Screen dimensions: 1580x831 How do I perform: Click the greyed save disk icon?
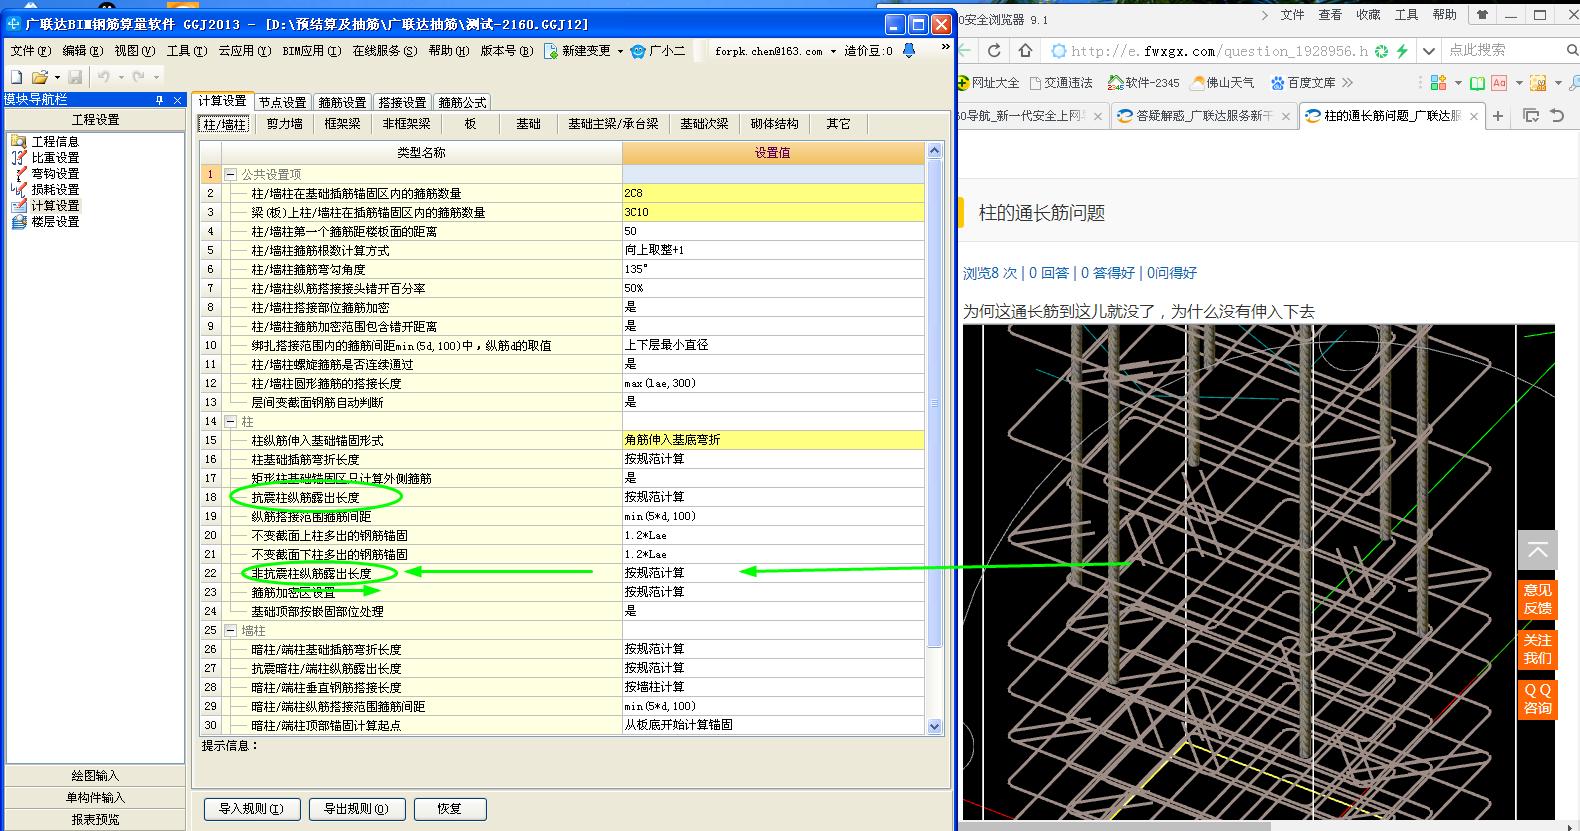[x=75, y=77]
